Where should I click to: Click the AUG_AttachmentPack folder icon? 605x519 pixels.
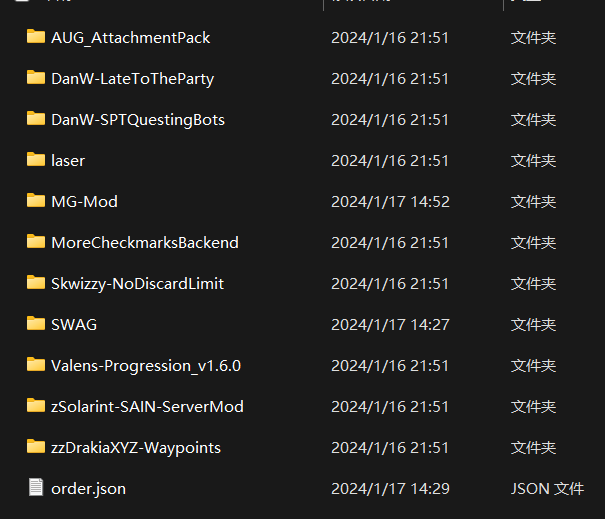[x=36, y=37]
